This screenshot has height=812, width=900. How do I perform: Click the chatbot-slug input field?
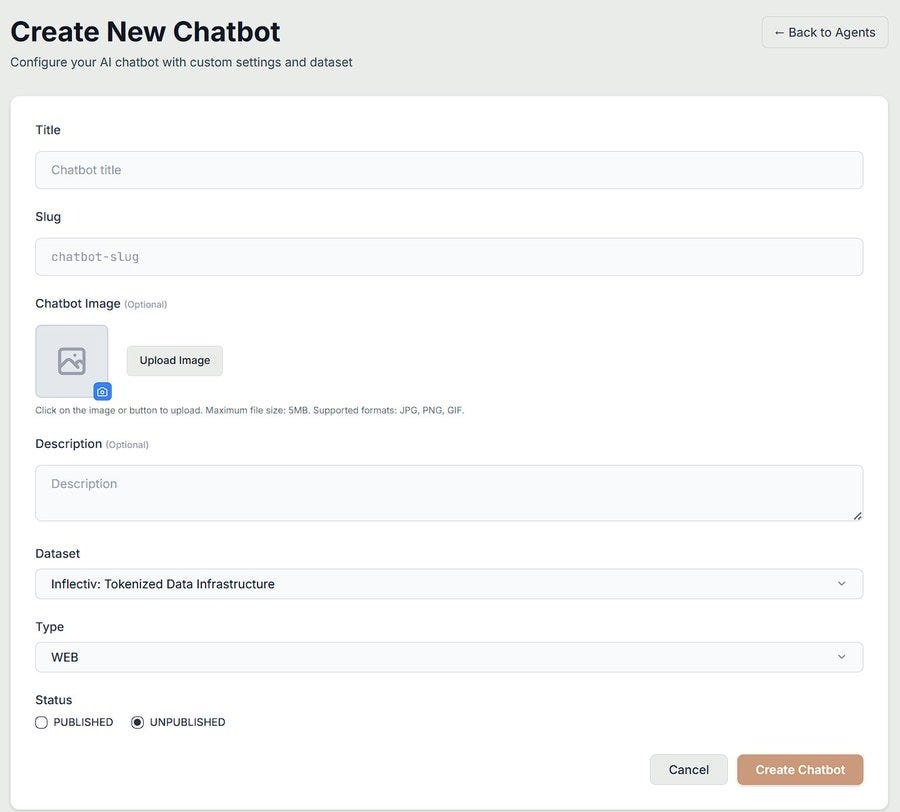pos(449,257)
